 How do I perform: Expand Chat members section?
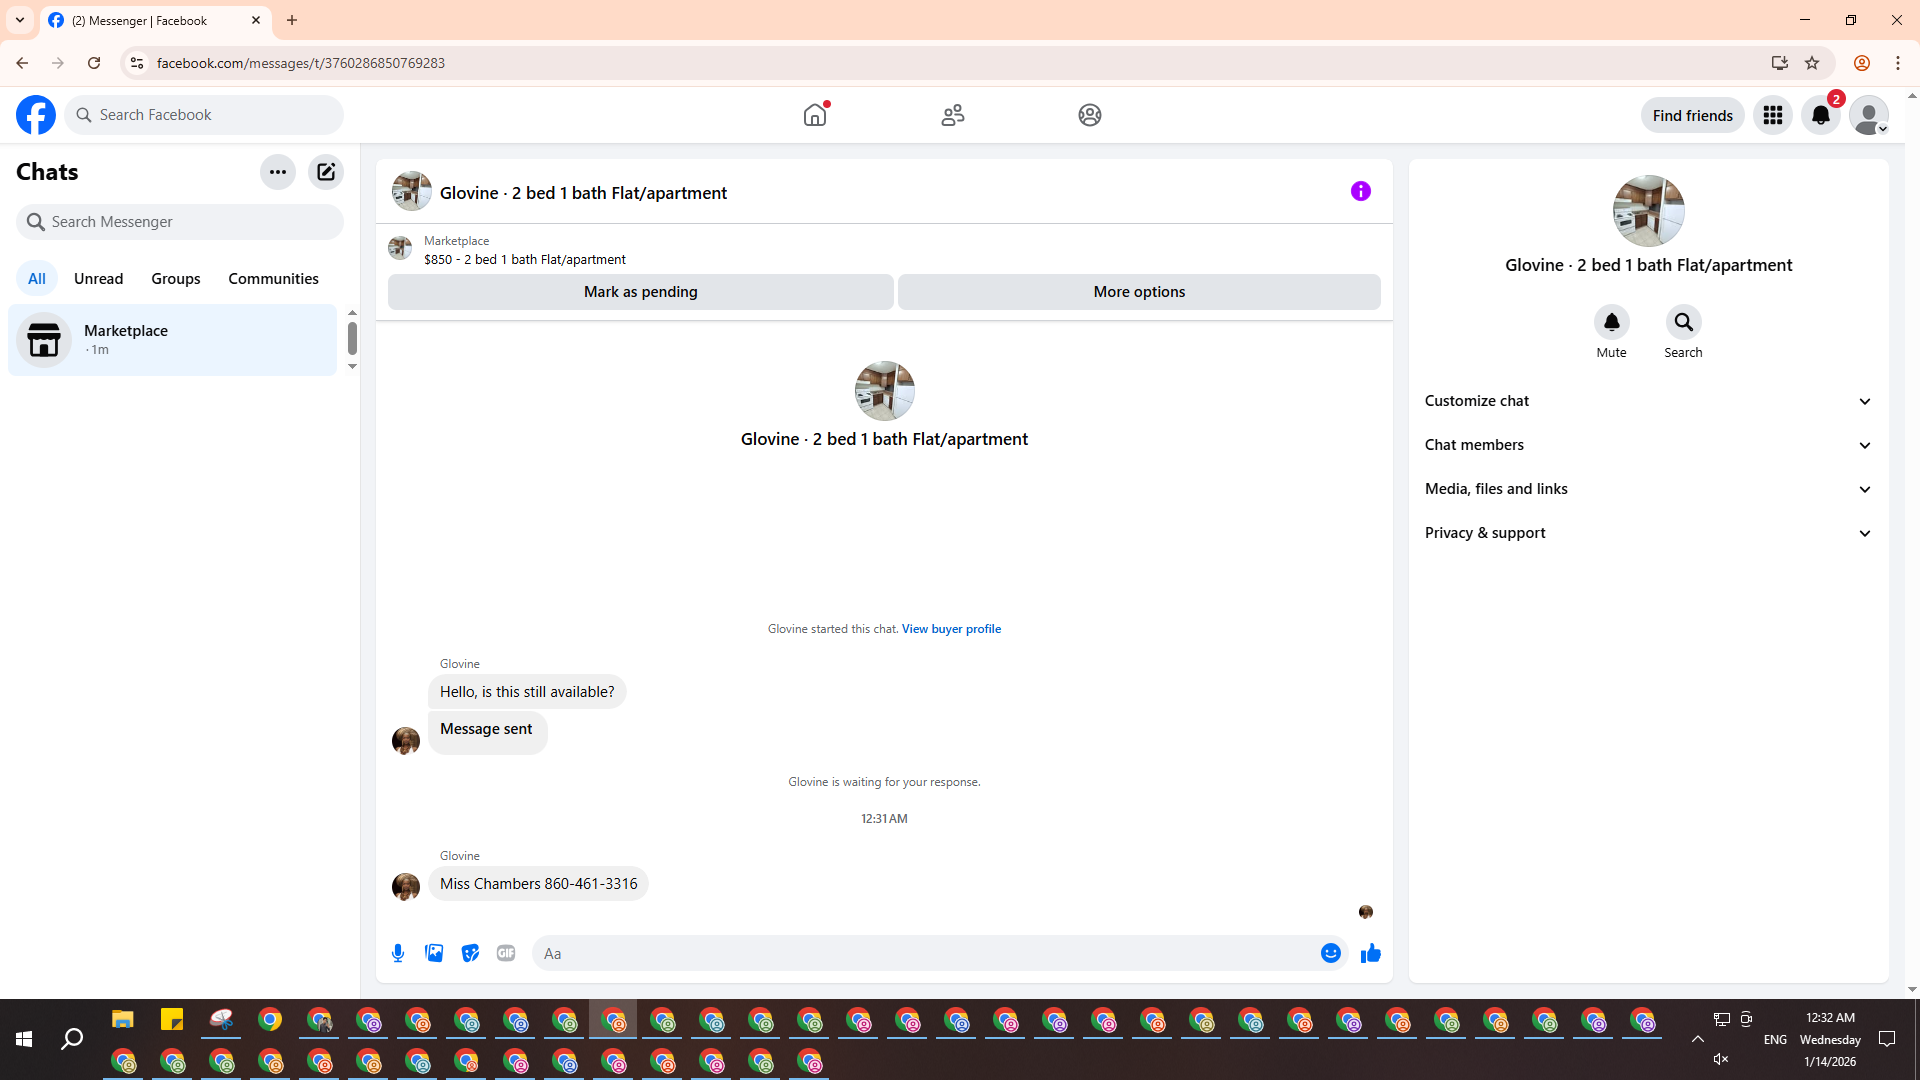click(1647, 445)
